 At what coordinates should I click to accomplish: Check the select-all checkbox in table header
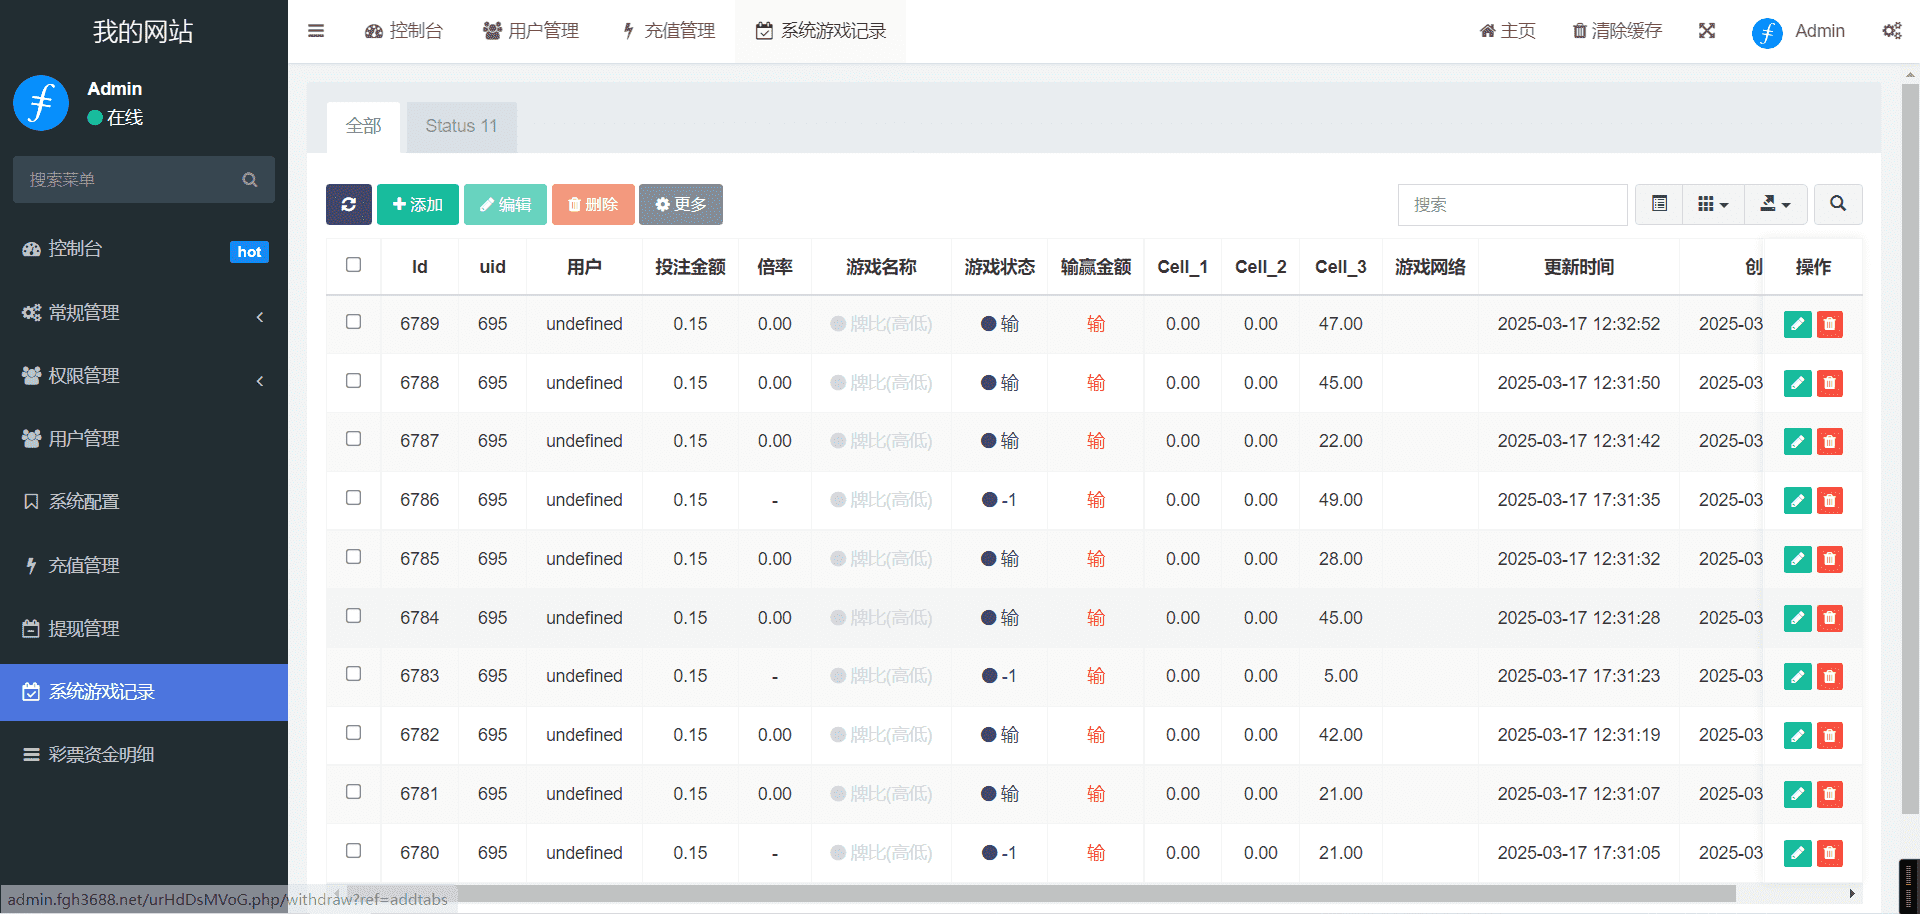[x=353, y=265]
